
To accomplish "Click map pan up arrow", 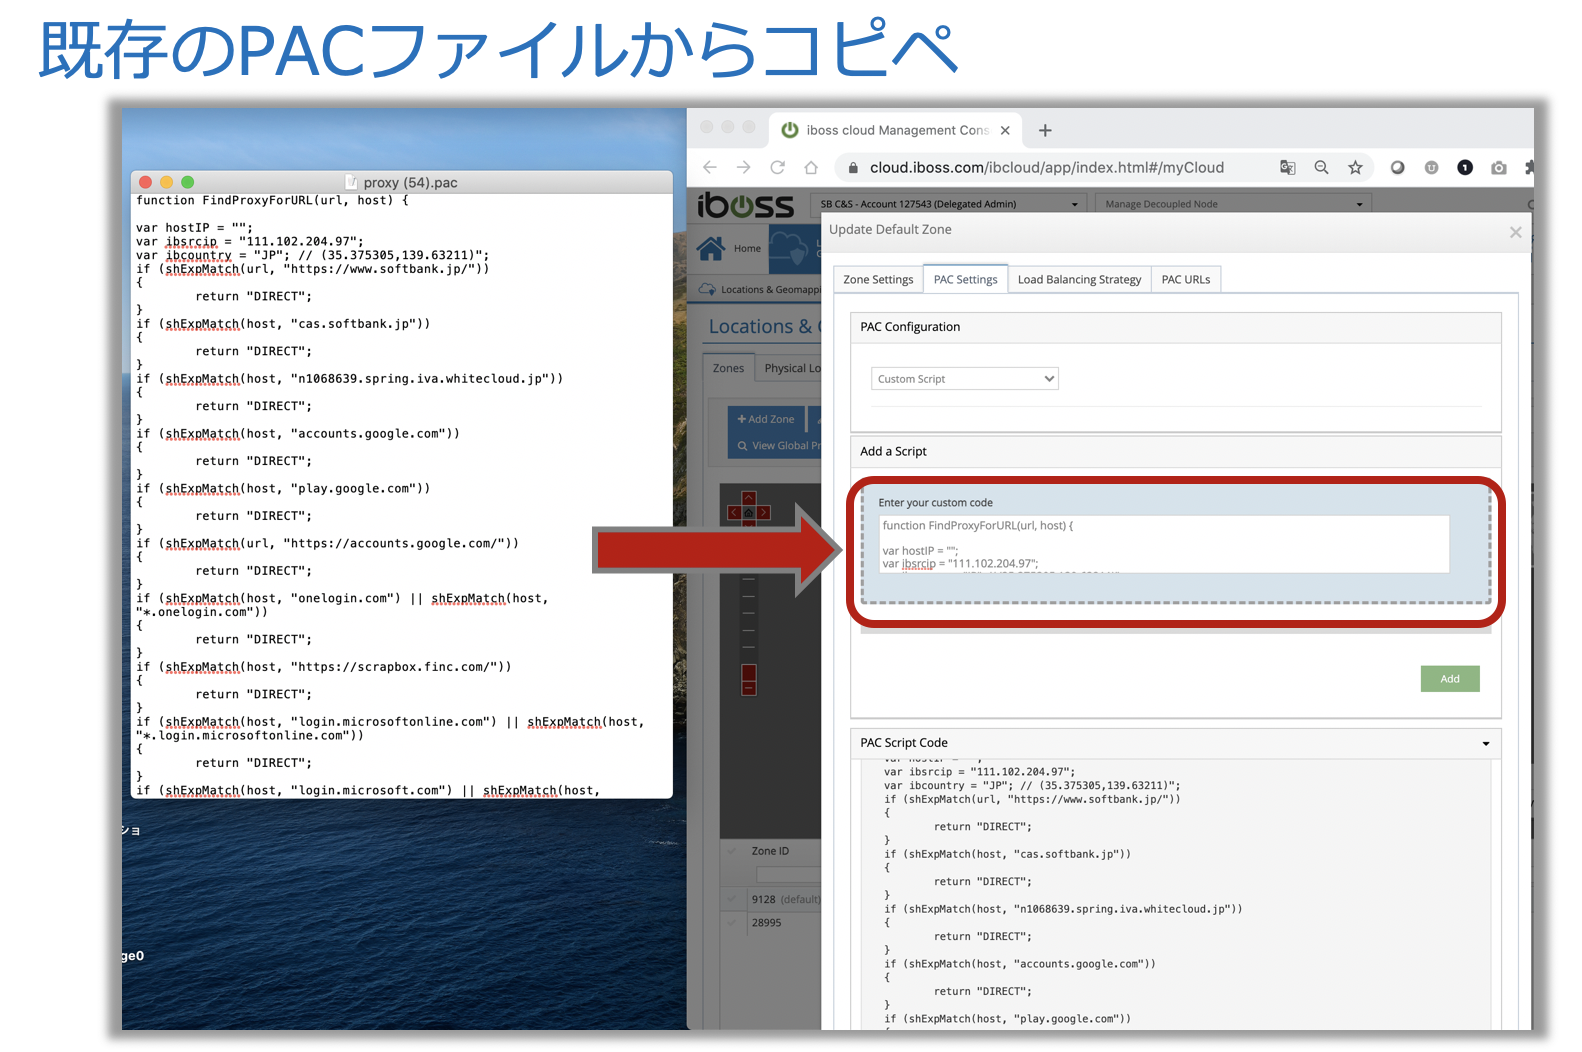I will point(748,498).
